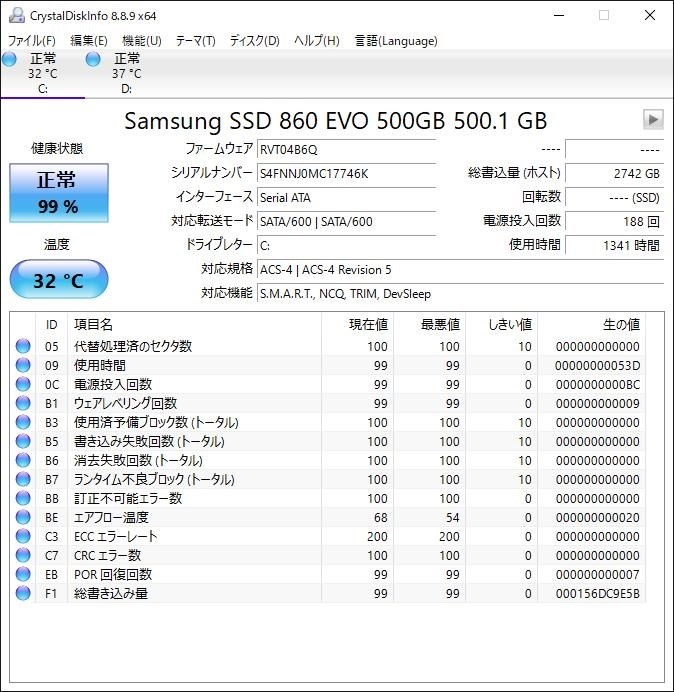Viewport: 674px width, 692px height.
Task: Click power on count value 188 回
Action: pos(614,221)
